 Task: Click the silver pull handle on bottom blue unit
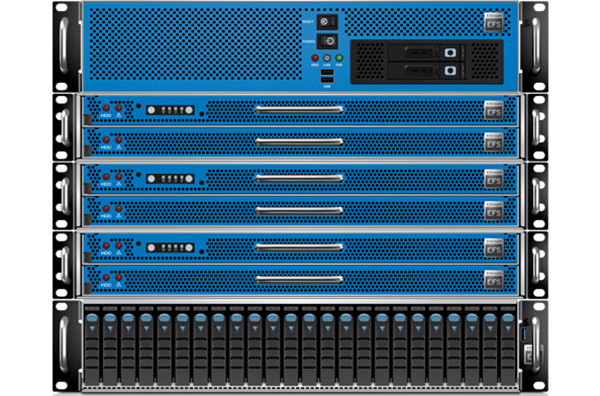pyautogui.click(x=299, y=280)
